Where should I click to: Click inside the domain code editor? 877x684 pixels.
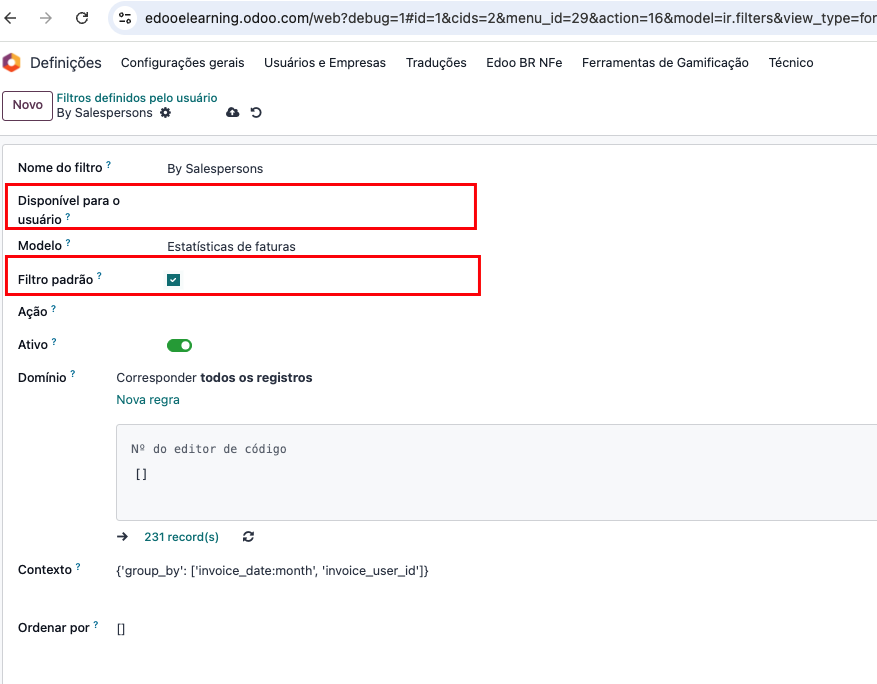(x=496, y=473)
